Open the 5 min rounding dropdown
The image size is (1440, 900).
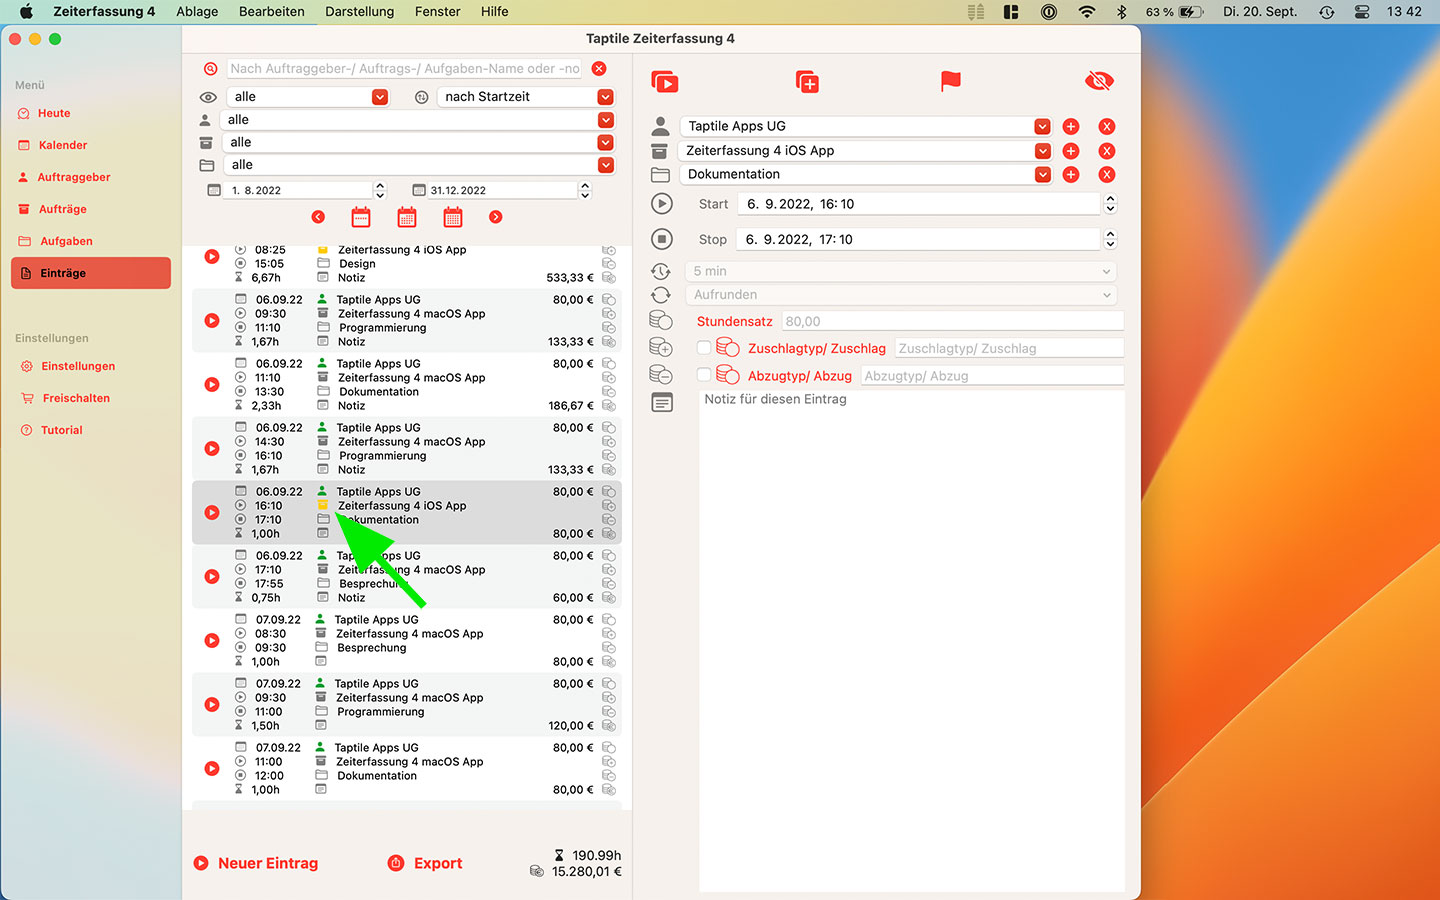901,271
